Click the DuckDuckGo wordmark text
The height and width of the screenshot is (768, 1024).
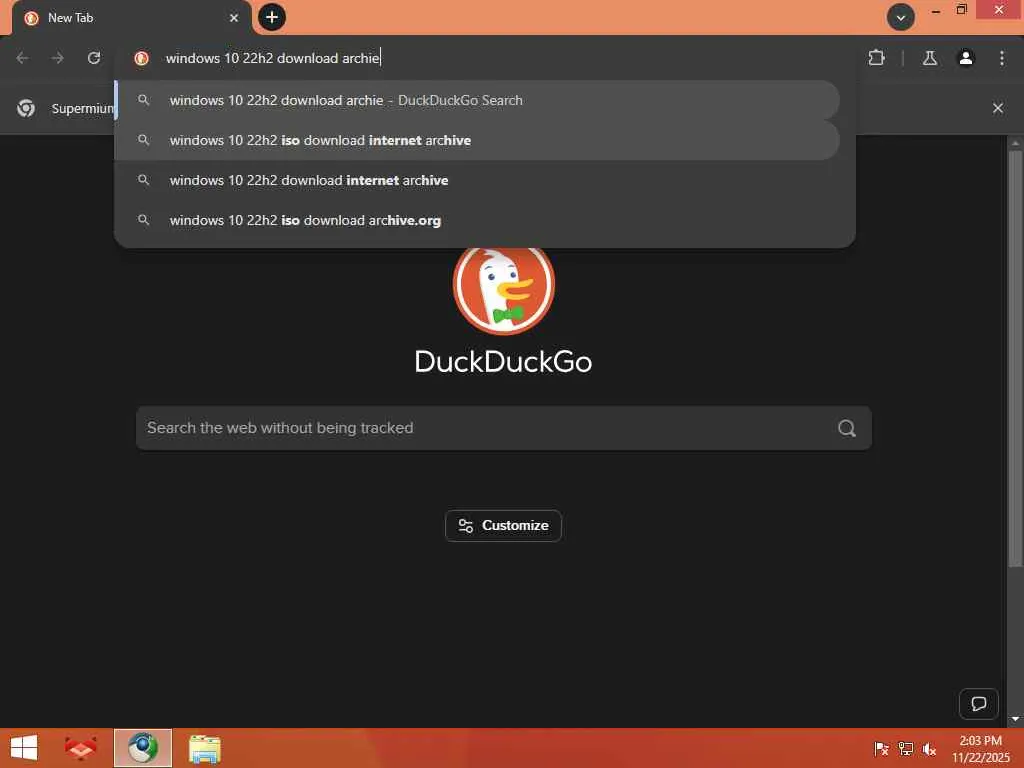[504, 362]
